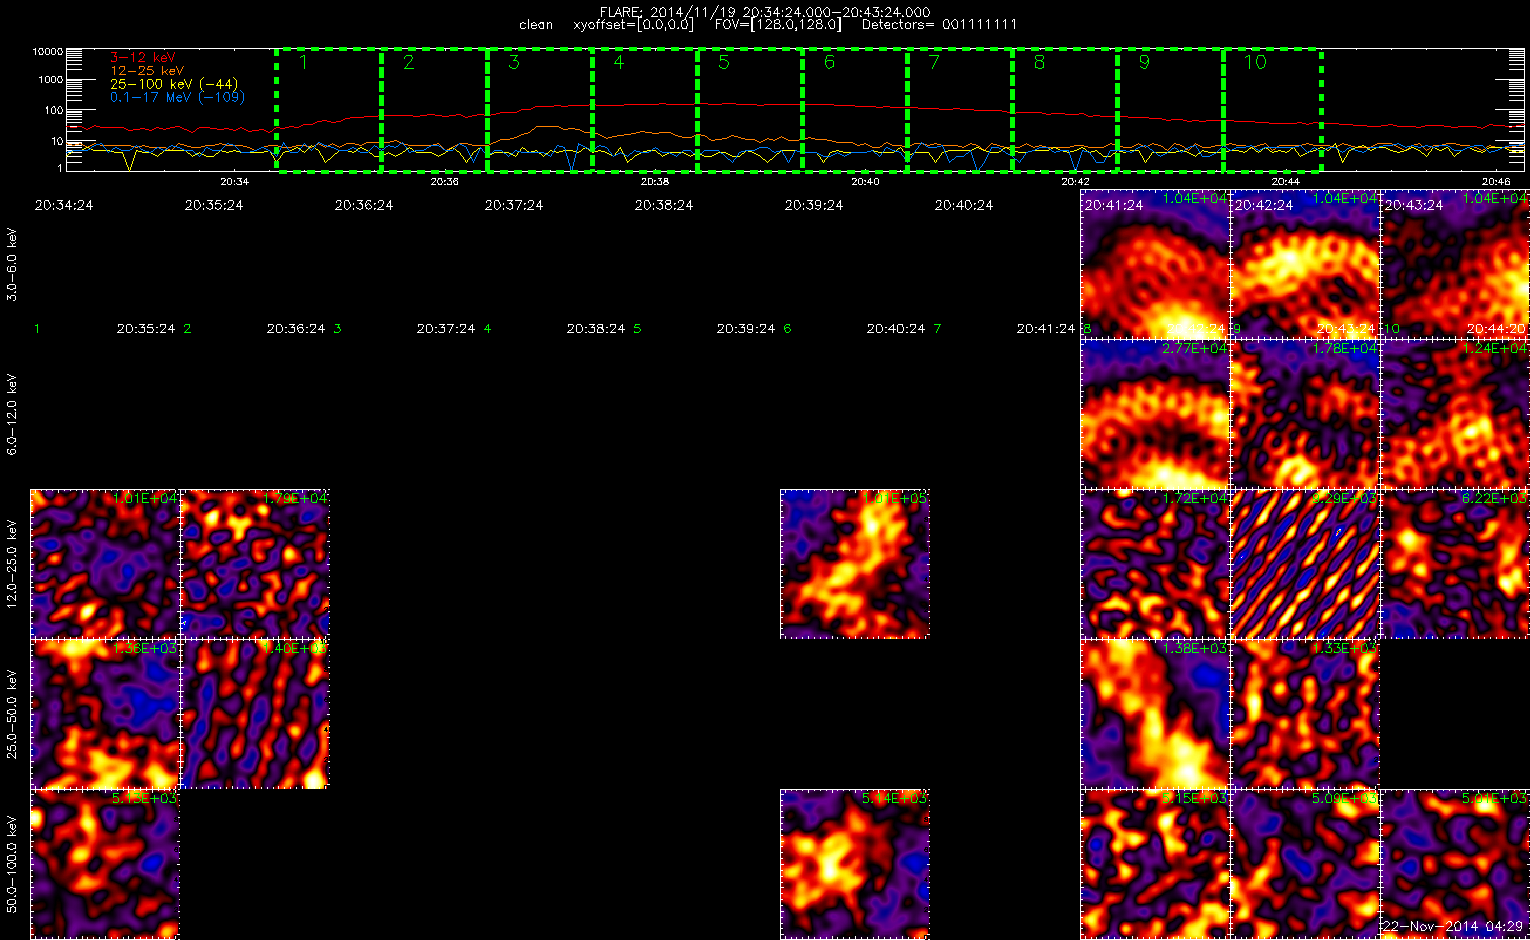Click top-header-row timestamp '20:36:24'
Image resolution: width=1530 pixels, height=940 pixels.
[364, 205]
